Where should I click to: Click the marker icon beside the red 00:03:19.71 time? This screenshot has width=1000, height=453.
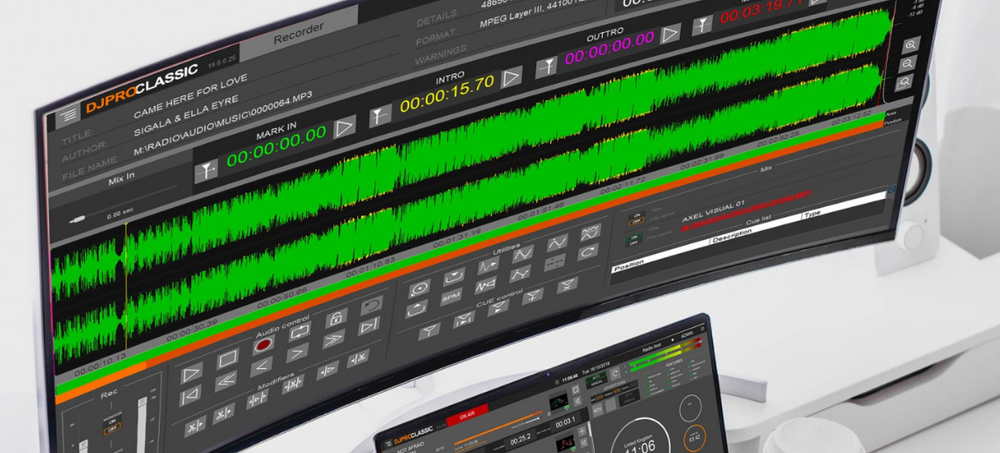702,26
